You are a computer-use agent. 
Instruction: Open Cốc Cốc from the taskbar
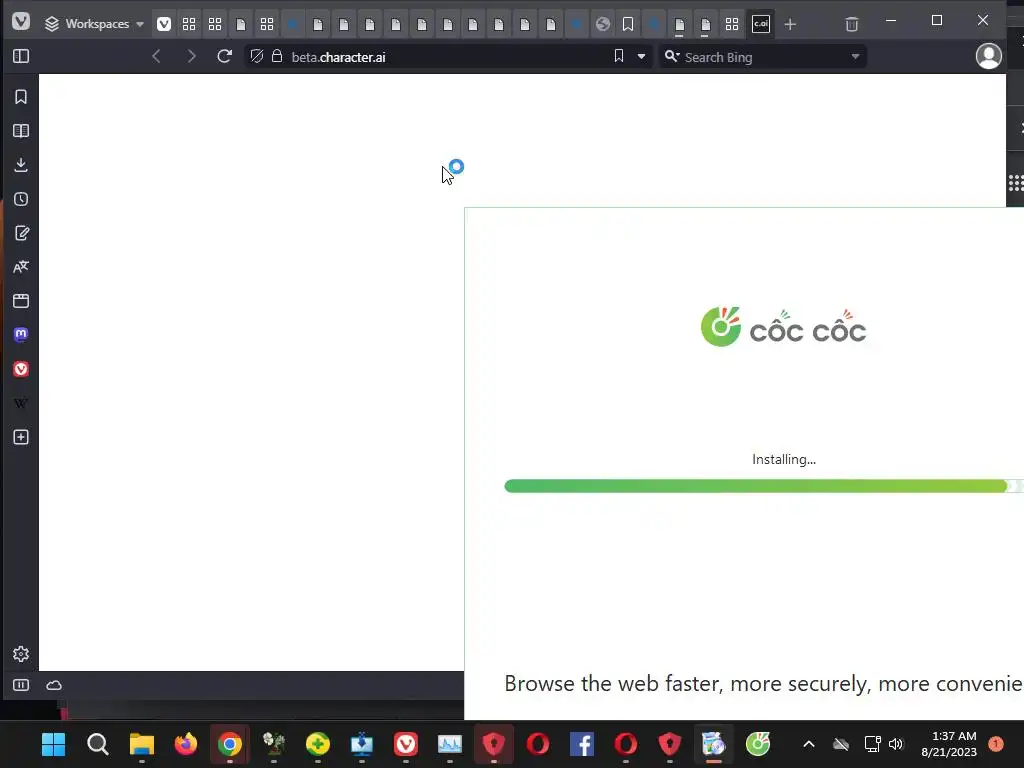pyautogui.click(x=758, y=744)
